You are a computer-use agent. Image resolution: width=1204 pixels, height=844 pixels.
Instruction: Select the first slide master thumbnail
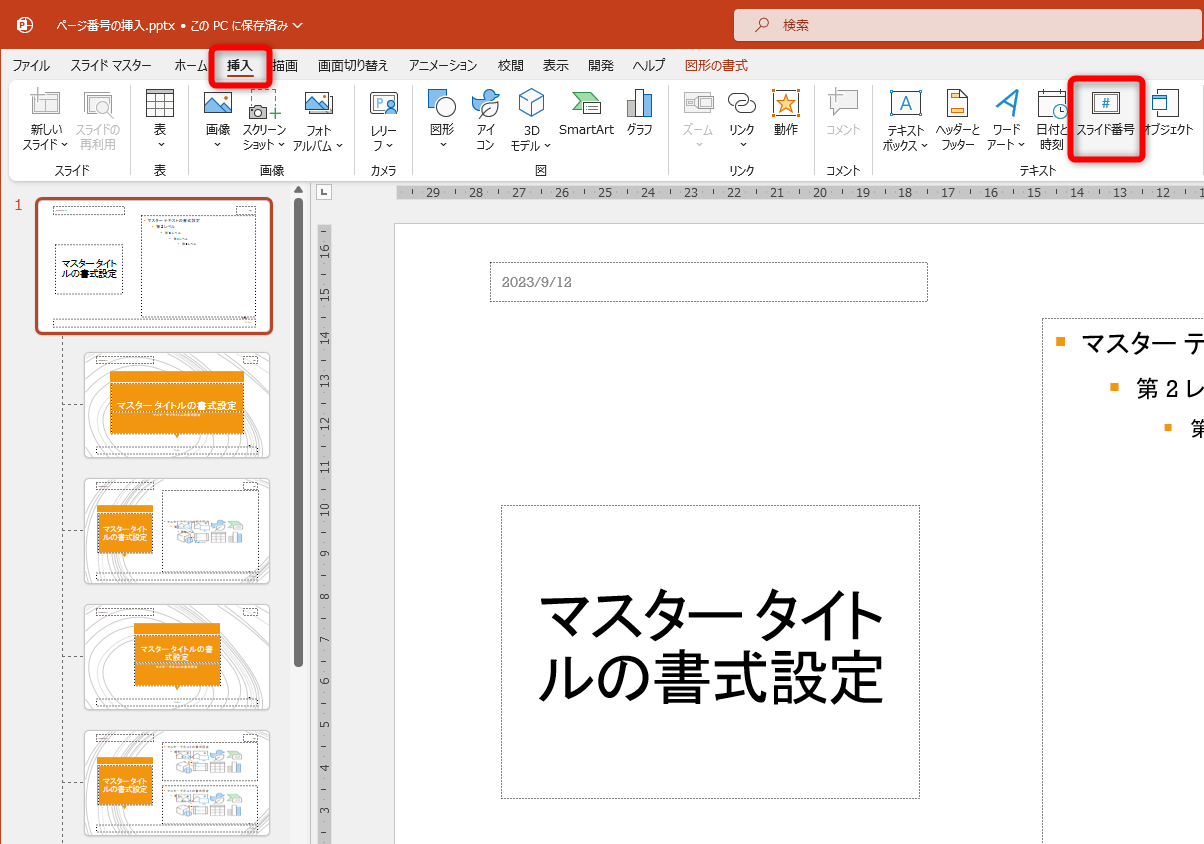[154, 266]
